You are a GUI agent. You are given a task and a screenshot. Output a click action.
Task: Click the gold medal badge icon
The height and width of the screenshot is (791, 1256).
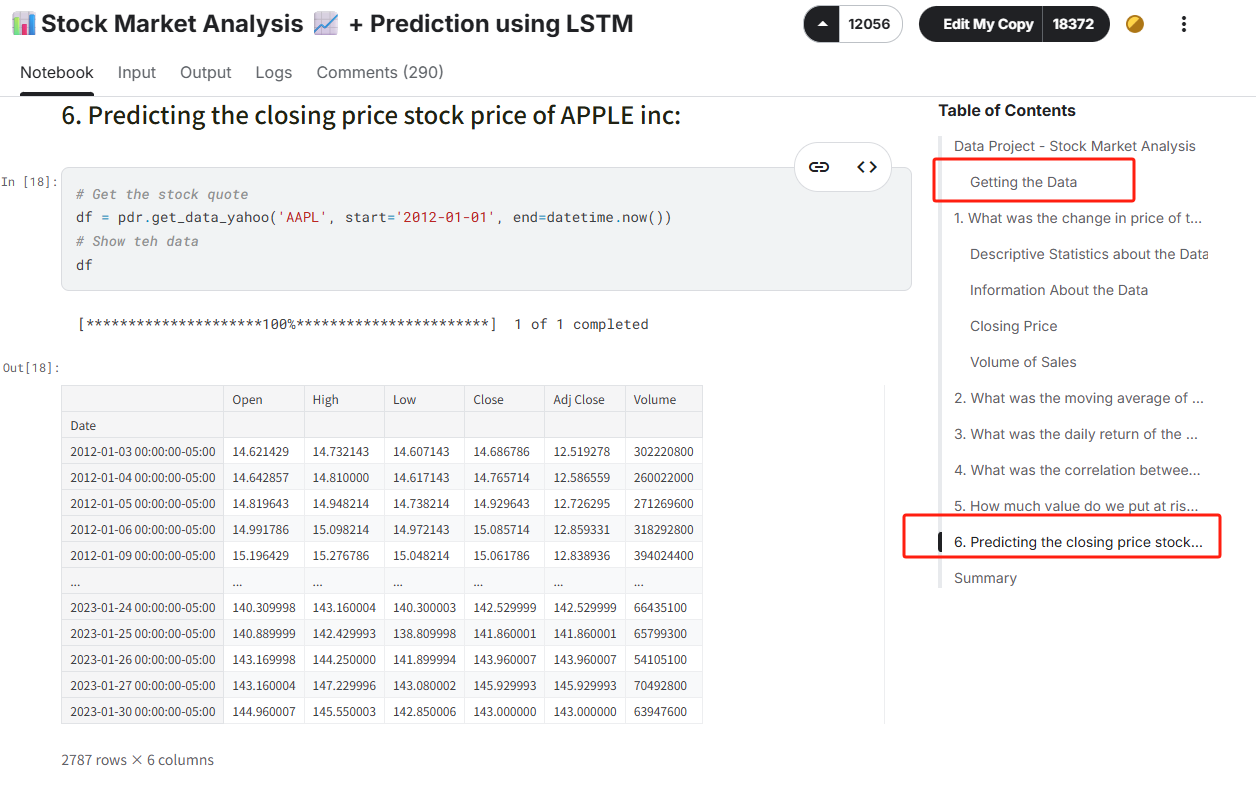(x=1135, y=24)
